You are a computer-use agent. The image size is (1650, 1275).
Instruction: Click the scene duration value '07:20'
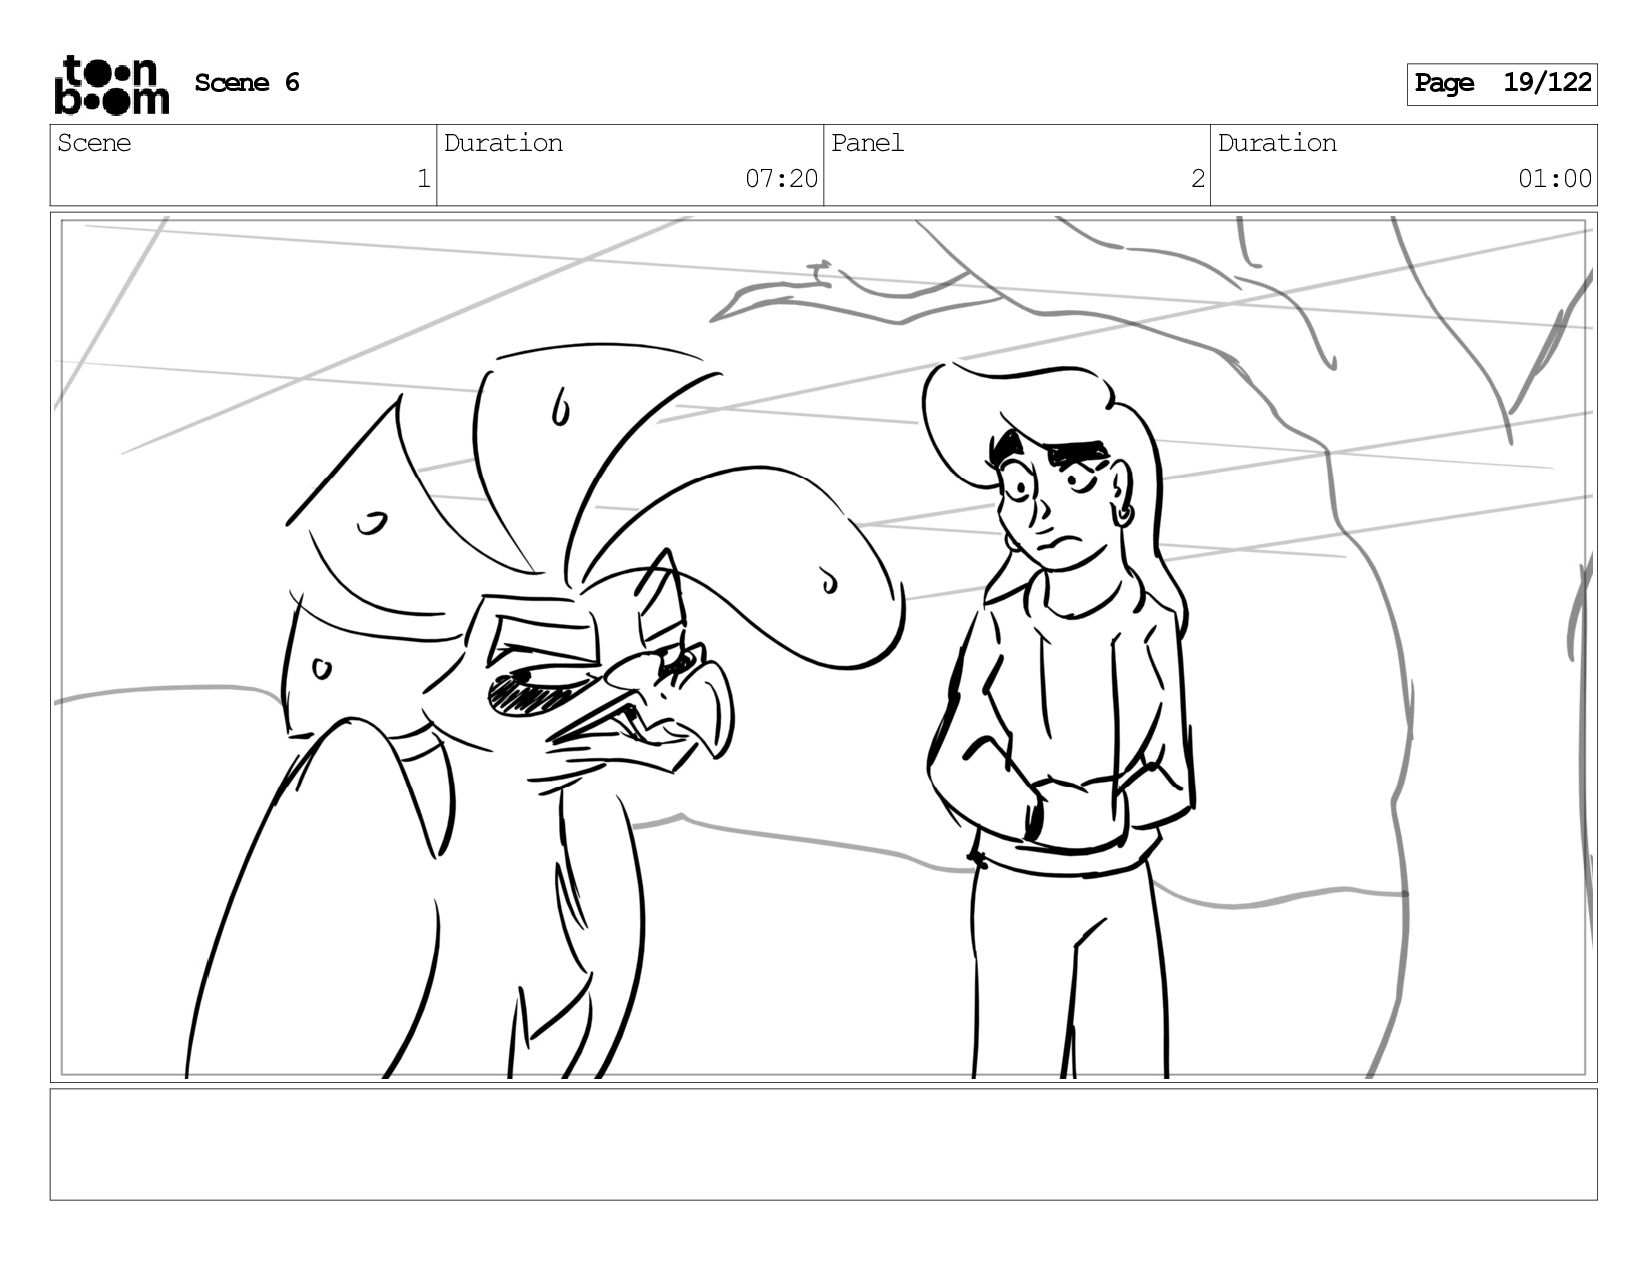point(781,179)
